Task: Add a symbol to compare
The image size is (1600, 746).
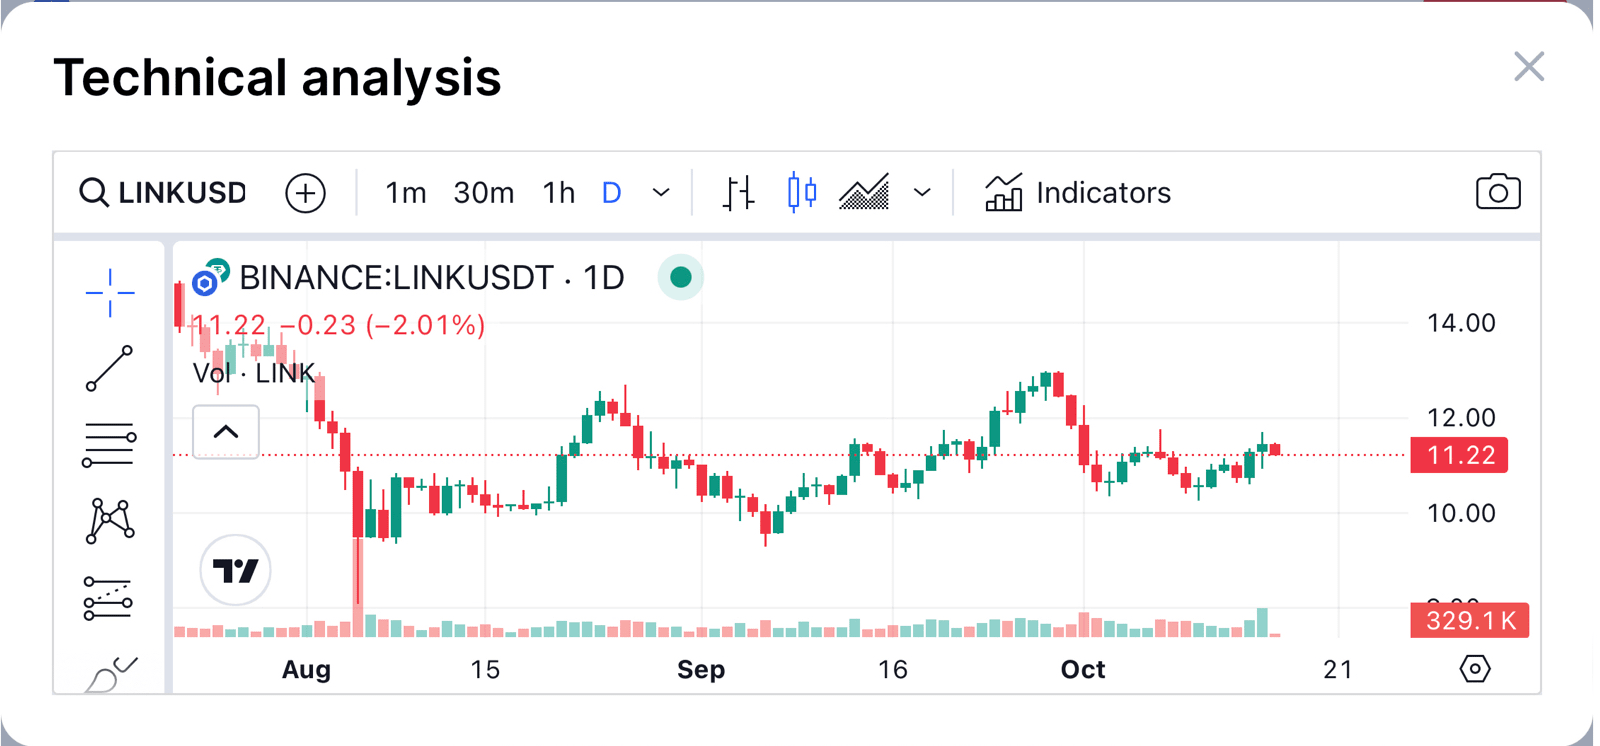Action: click(305, 193)
